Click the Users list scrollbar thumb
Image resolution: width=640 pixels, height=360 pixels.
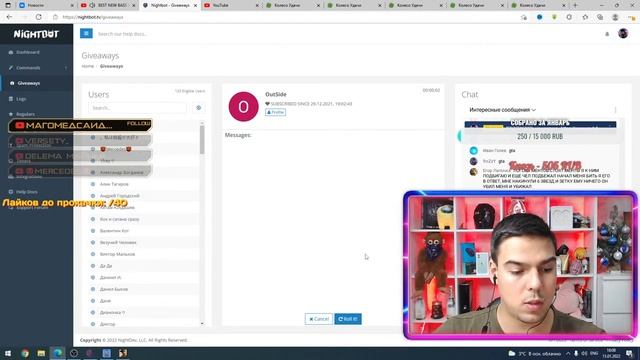click(202, 140)
